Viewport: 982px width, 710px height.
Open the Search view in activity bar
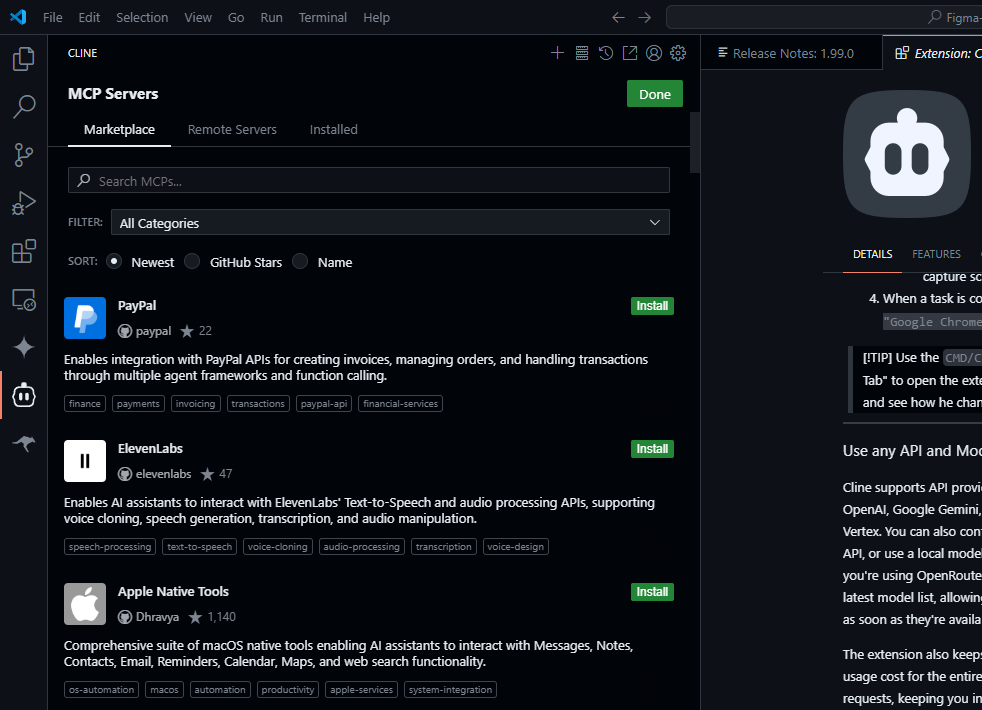tap(24, 106)
